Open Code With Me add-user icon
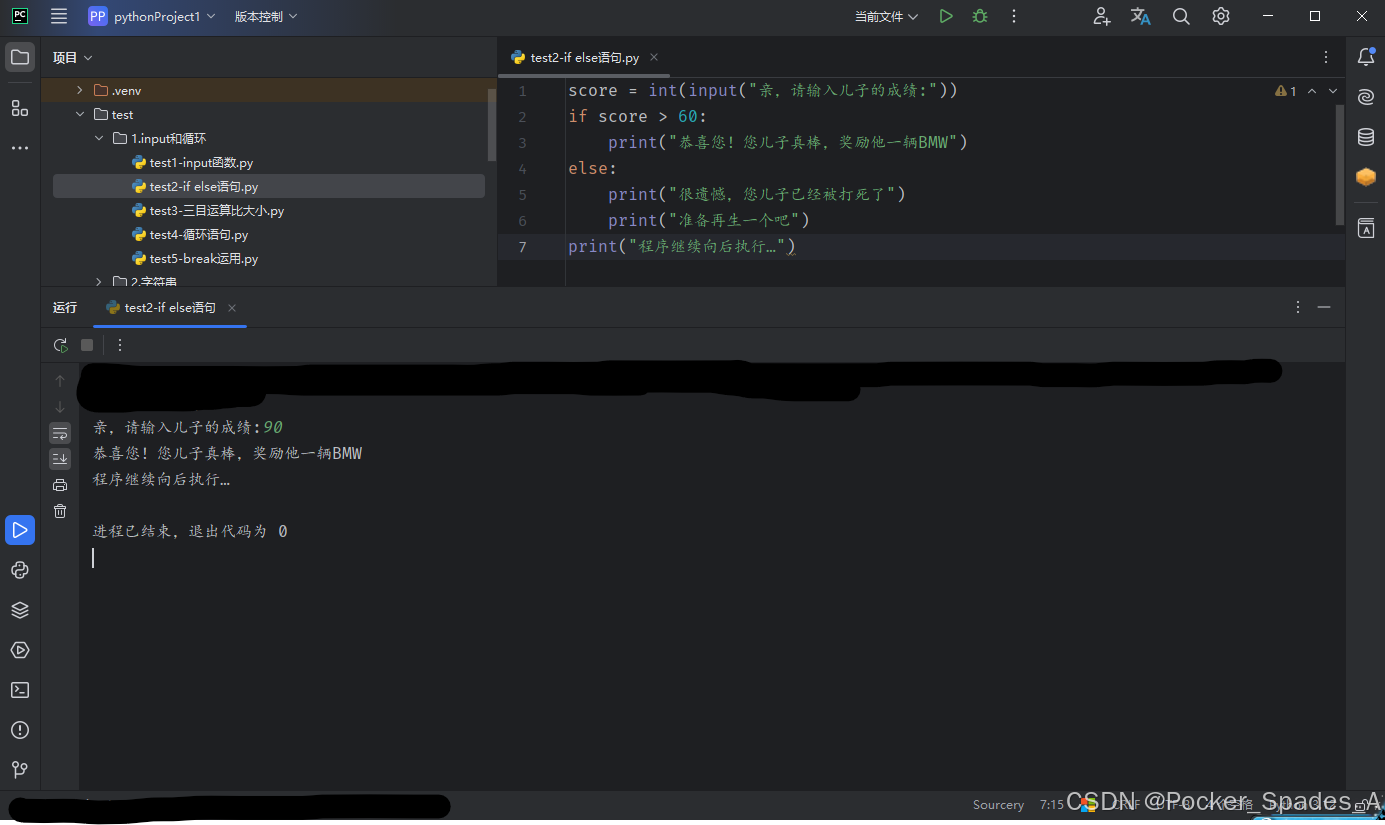 [x=1101, y=16]
